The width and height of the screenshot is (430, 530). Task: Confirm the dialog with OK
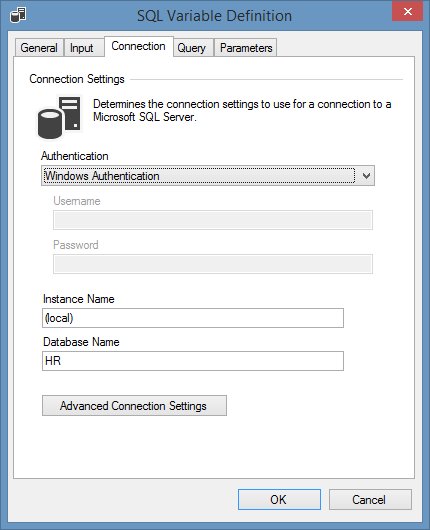point(279,500)
